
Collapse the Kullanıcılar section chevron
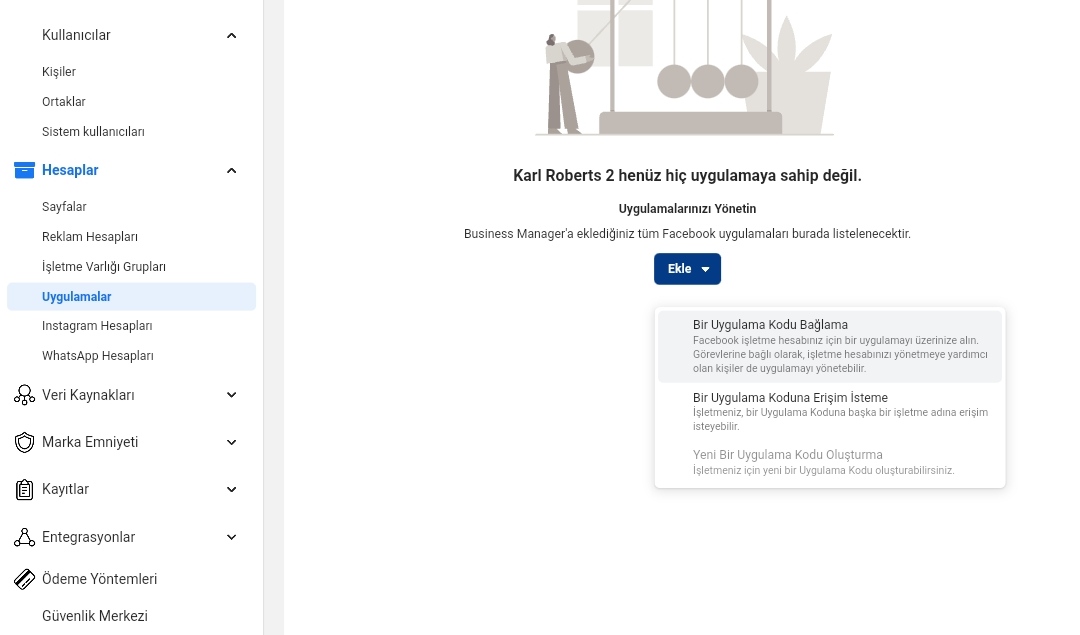231,35
